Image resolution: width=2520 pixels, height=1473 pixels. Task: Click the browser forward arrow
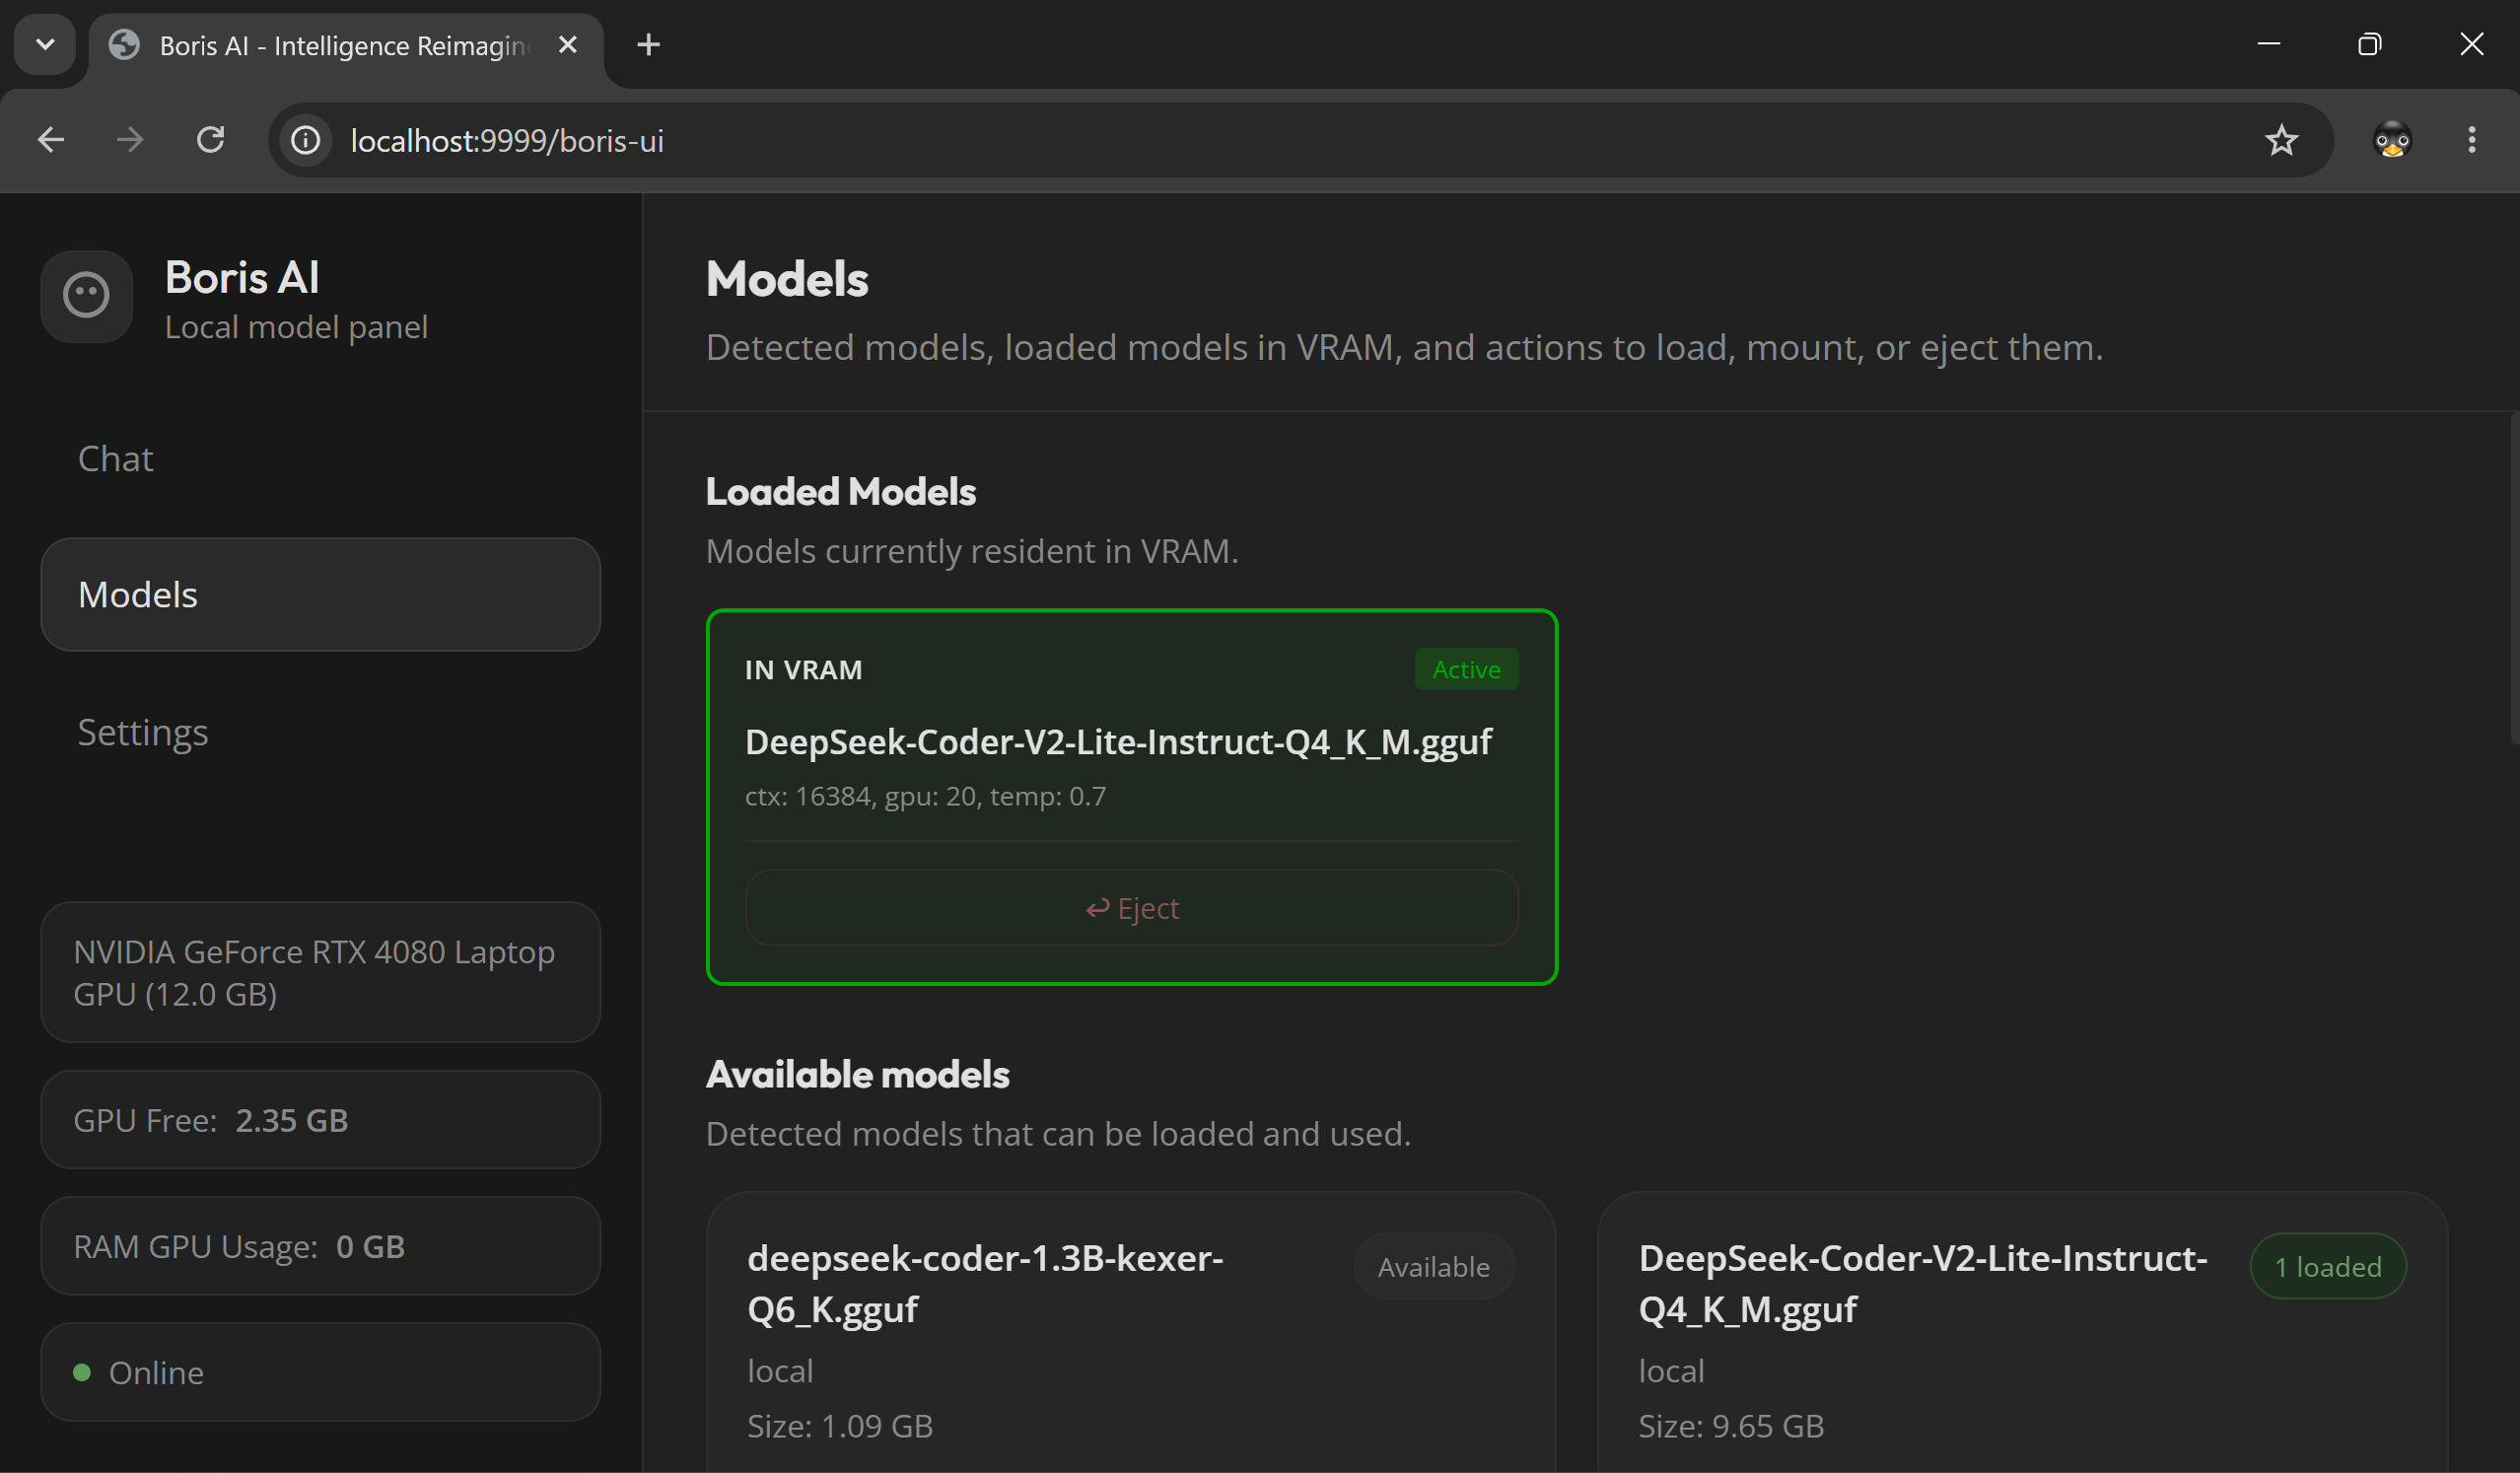tap(130, 140)
